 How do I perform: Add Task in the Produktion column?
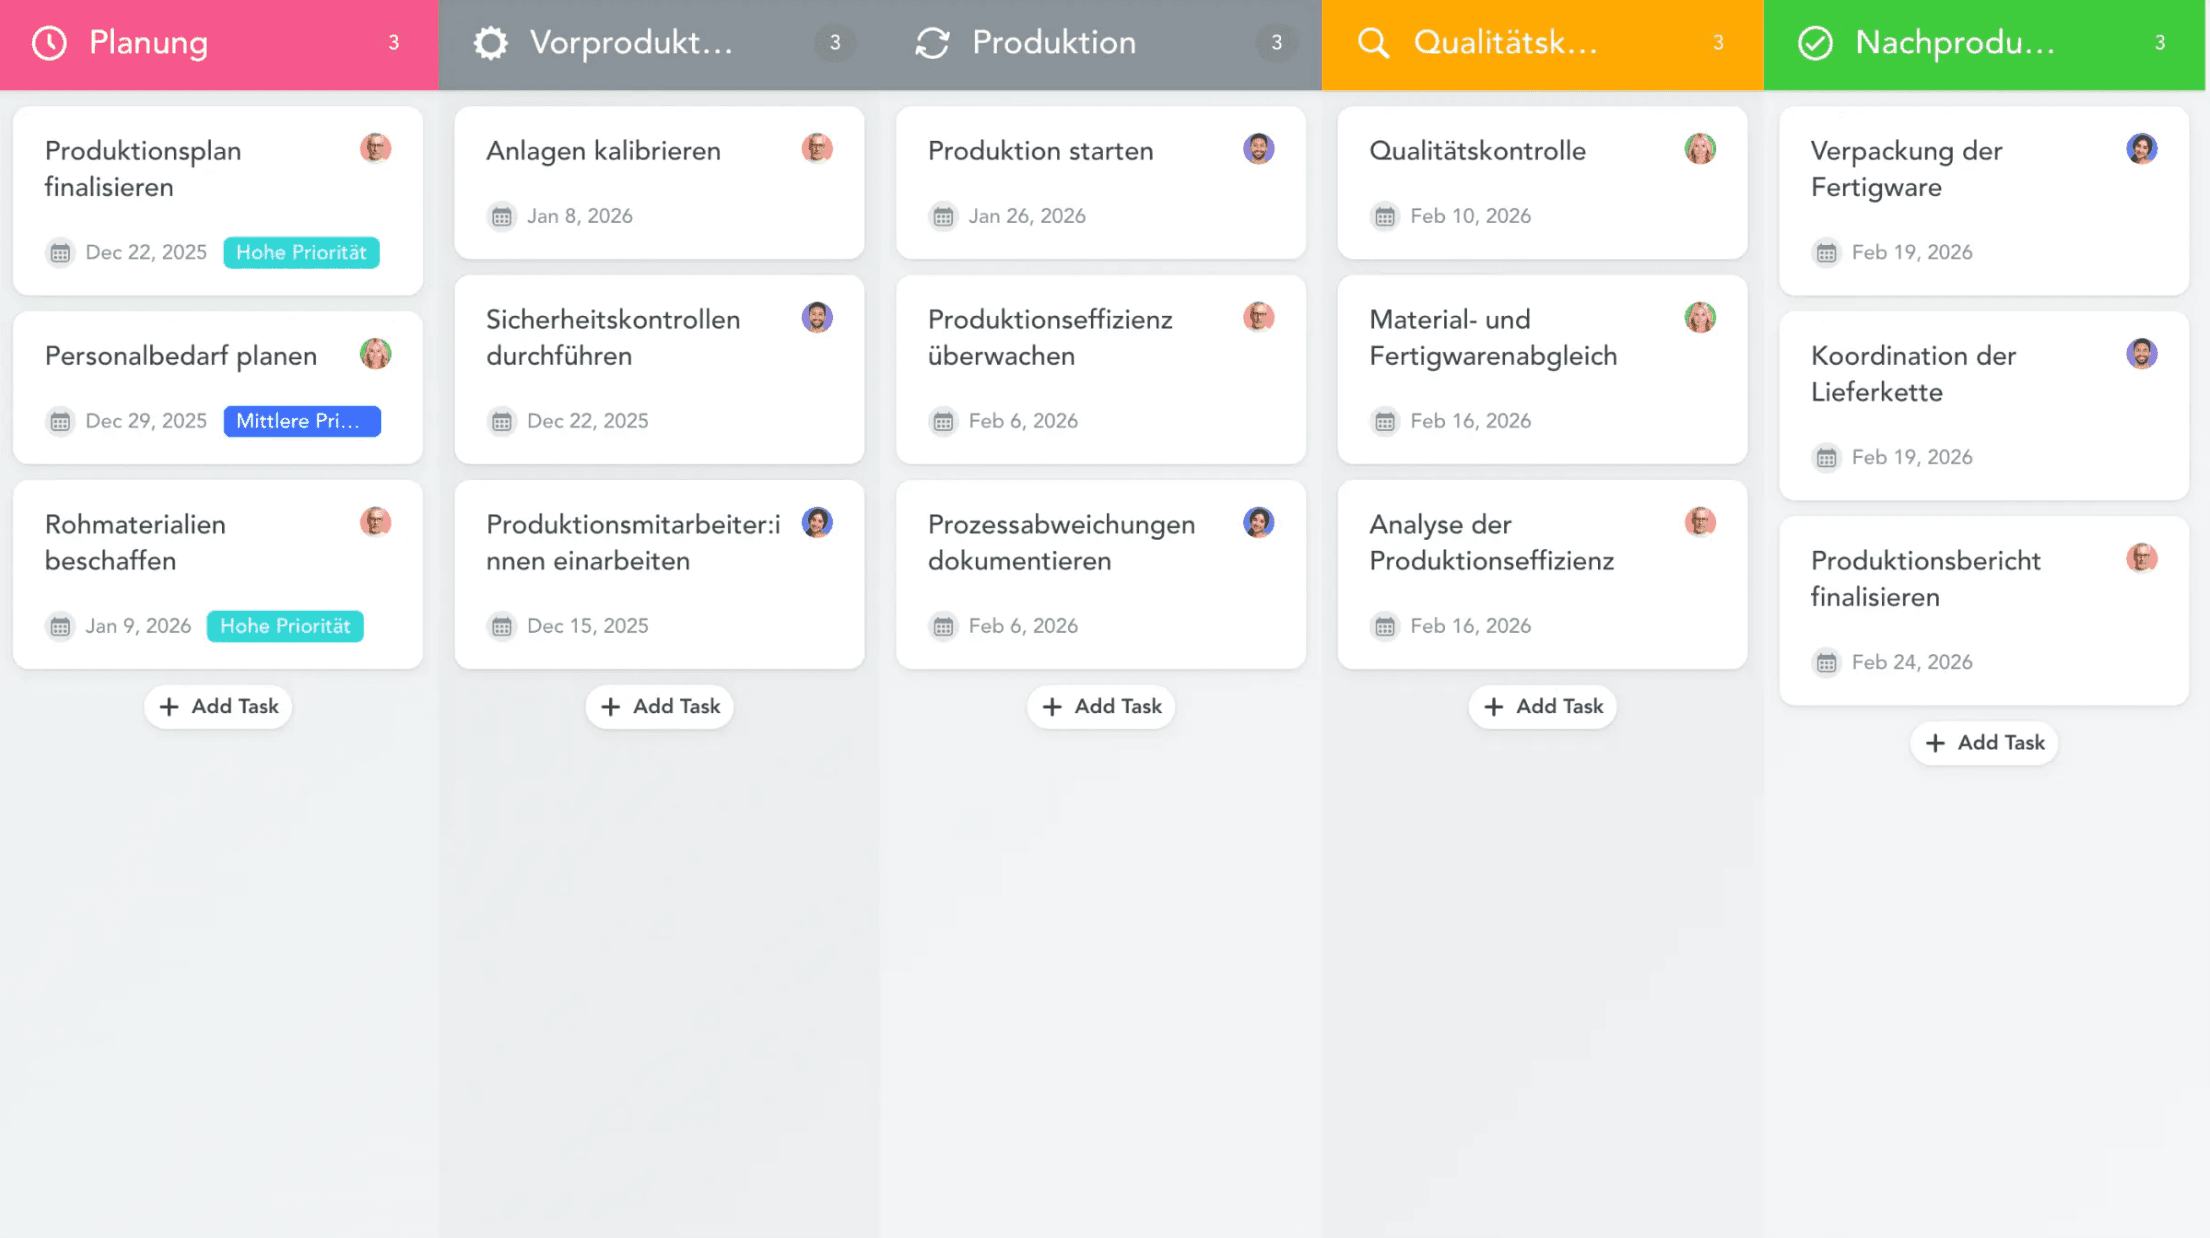pyautogui.click(x=1101, y=706)
